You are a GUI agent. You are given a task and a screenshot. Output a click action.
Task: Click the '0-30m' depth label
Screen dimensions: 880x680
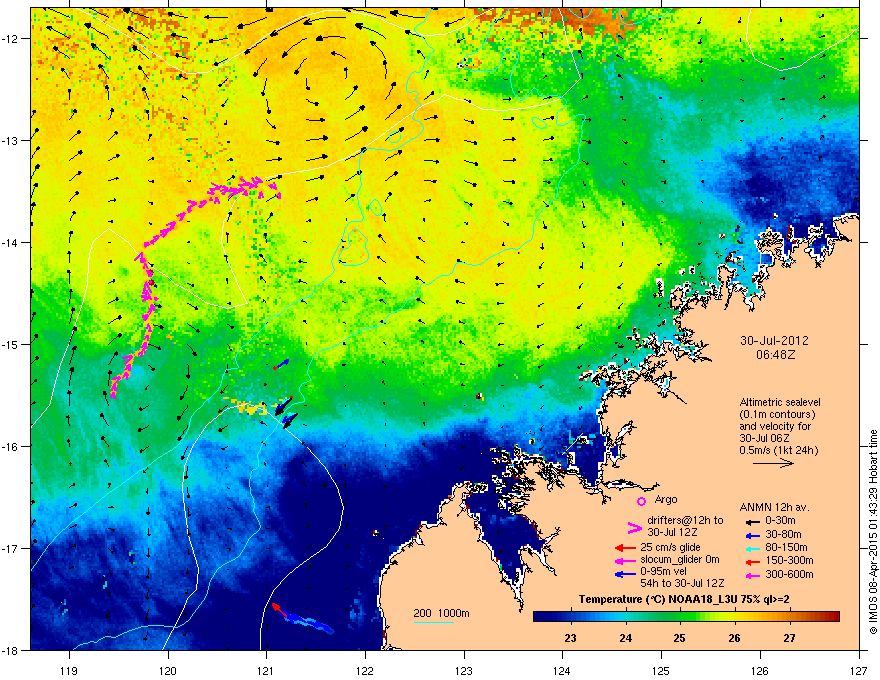click(780, 521)
